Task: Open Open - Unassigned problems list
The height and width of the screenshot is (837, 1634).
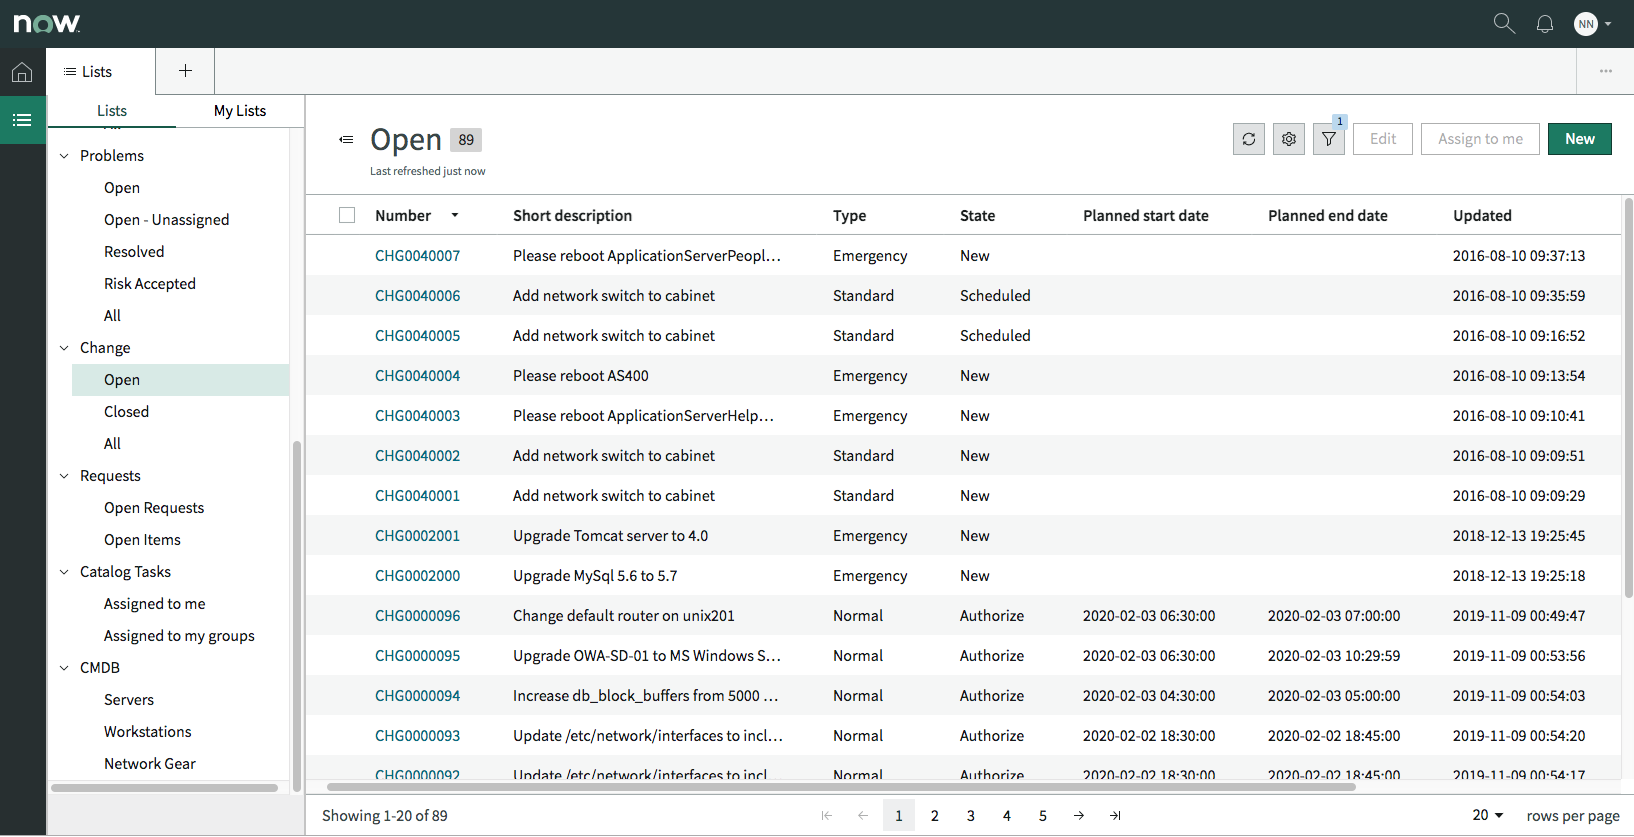Action: pyautogui.click(x=166, y=220)
